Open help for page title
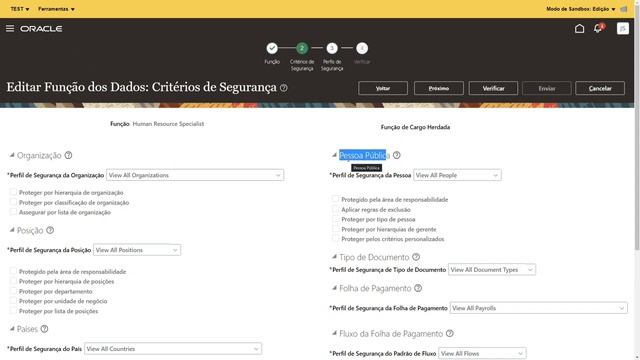Screen dimensions: 640x360 (284, 88)
